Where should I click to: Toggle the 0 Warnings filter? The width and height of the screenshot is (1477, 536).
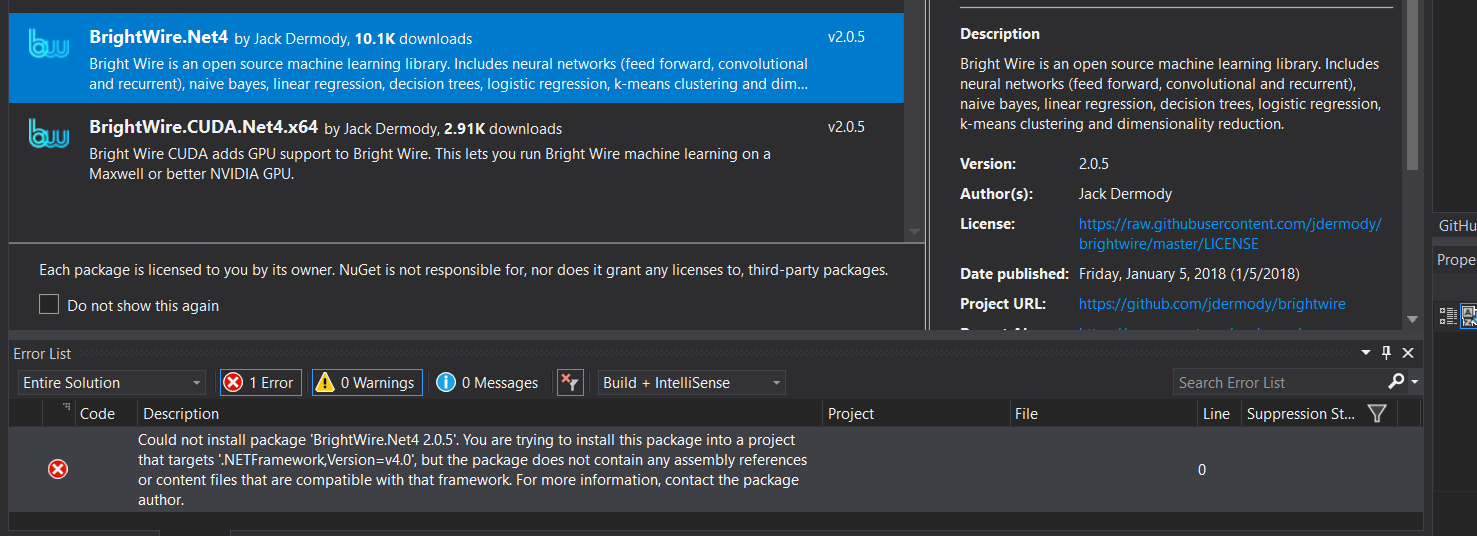(x=367, y=382)
